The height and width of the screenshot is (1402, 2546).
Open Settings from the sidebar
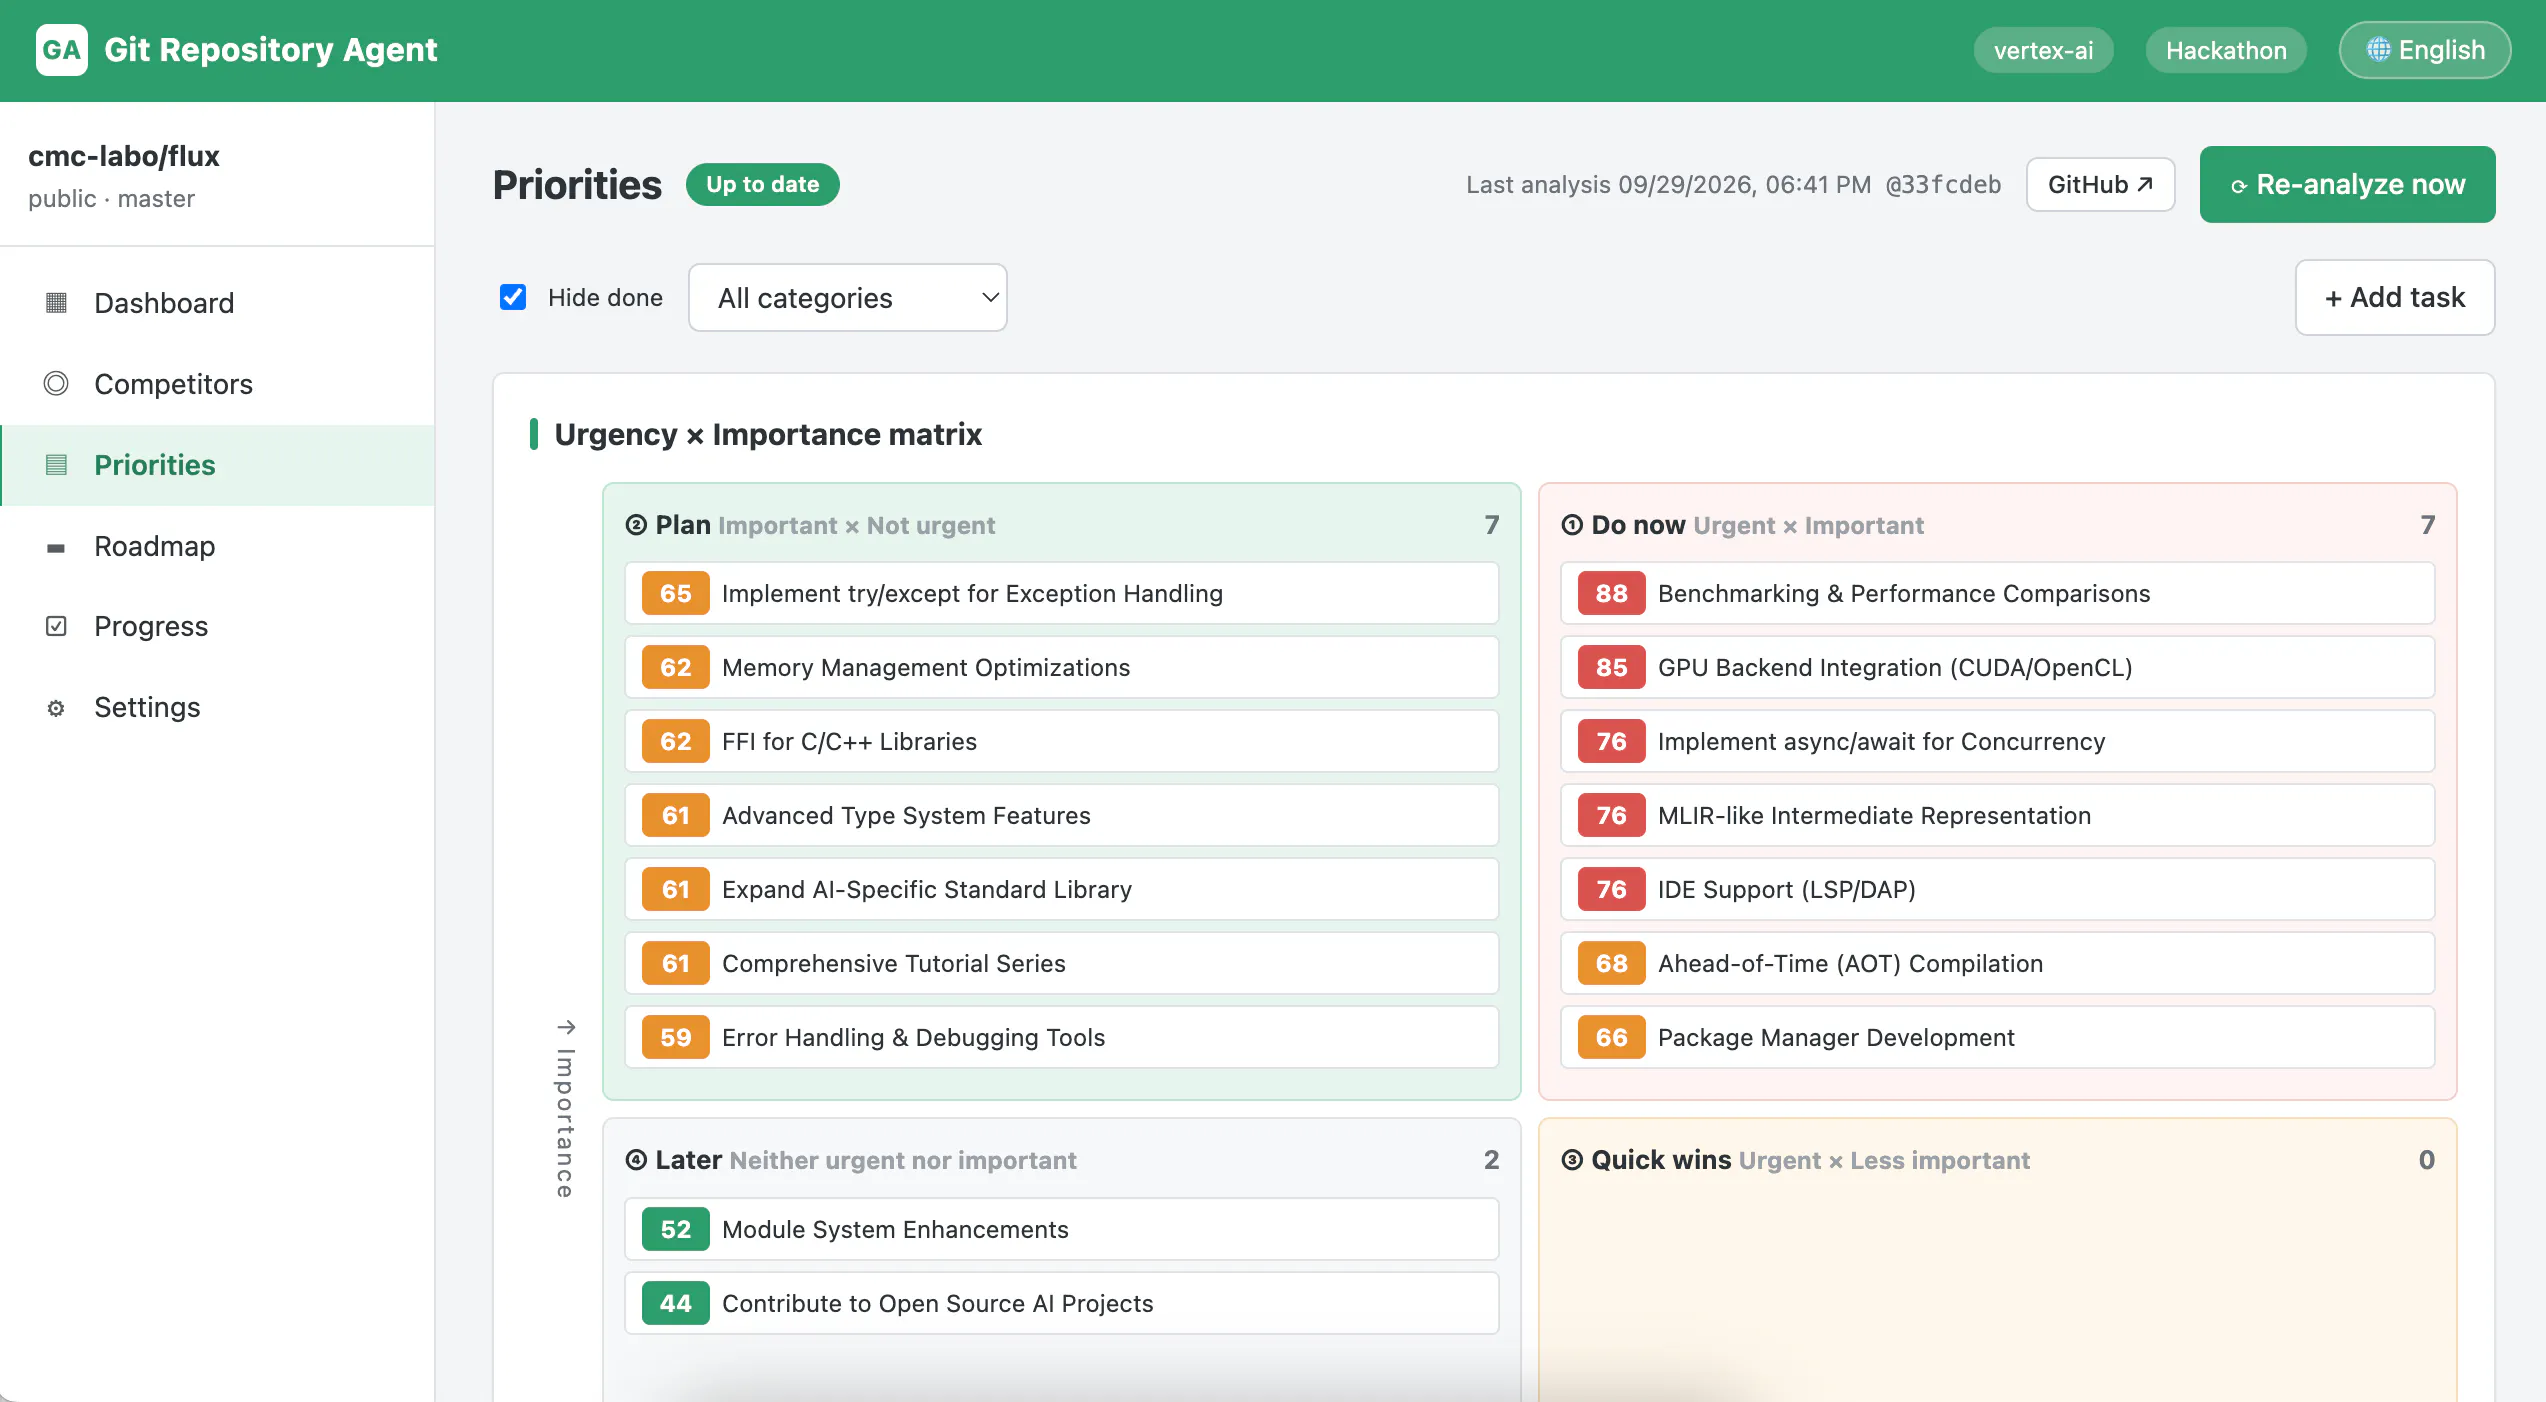(x=217, y=707)
